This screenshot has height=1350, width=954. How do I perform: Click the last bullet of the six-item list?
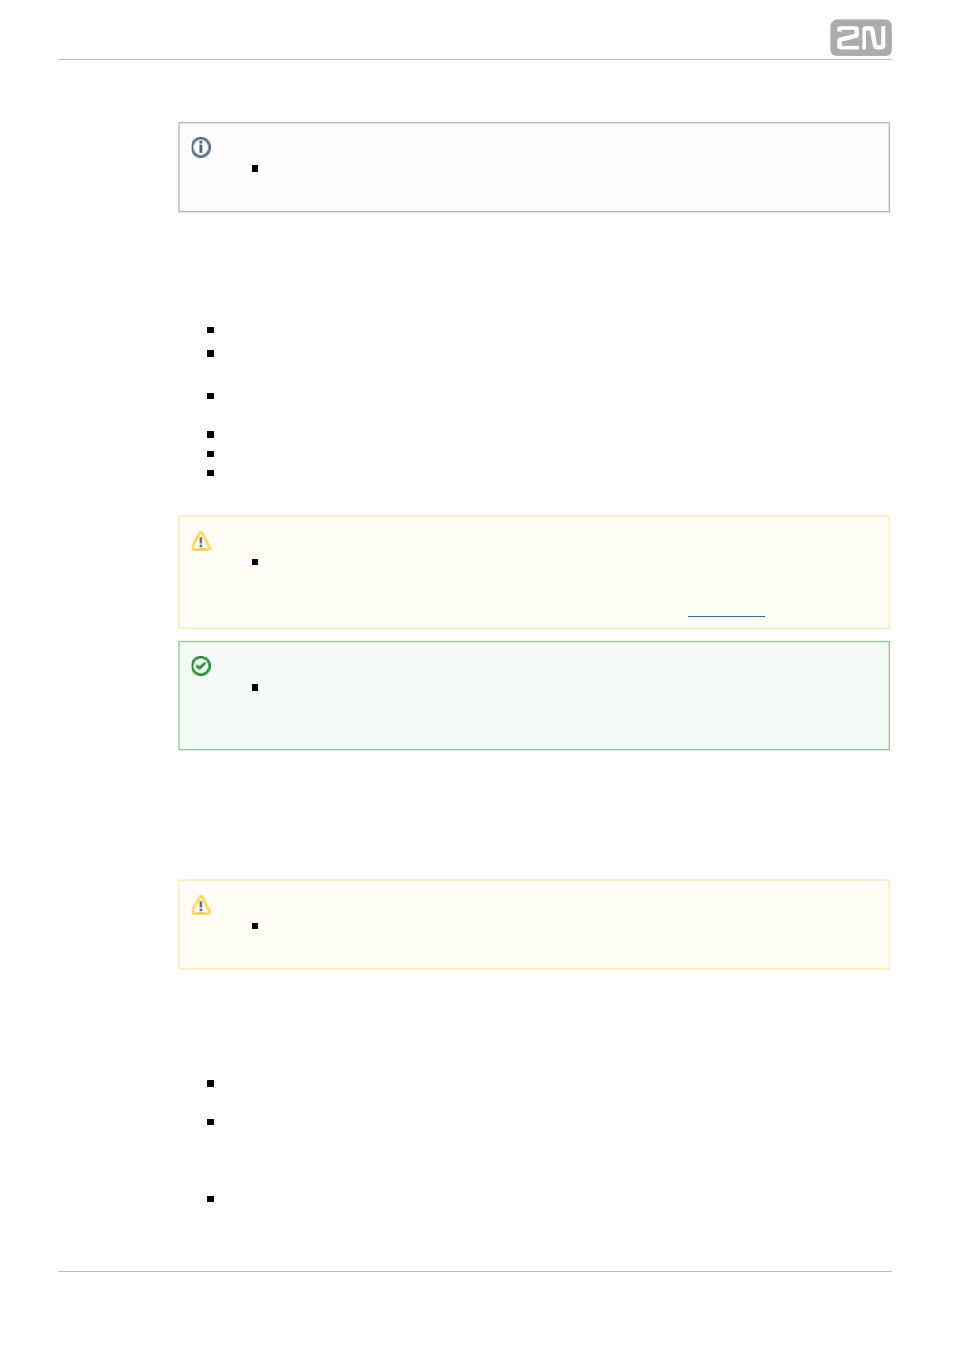(x=211, y=473)
